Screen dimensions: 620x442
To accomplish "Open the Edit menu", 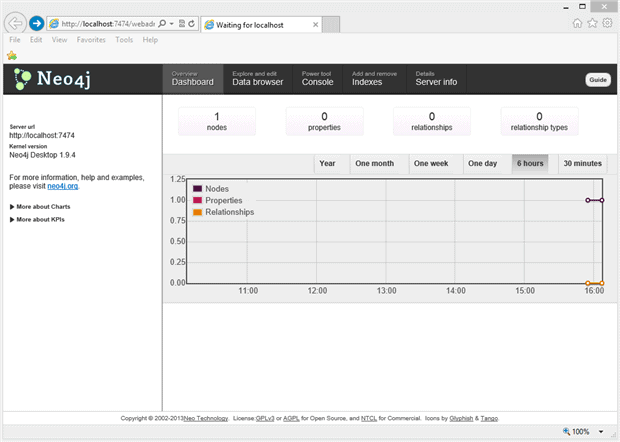I will click(x=36, y=40).
